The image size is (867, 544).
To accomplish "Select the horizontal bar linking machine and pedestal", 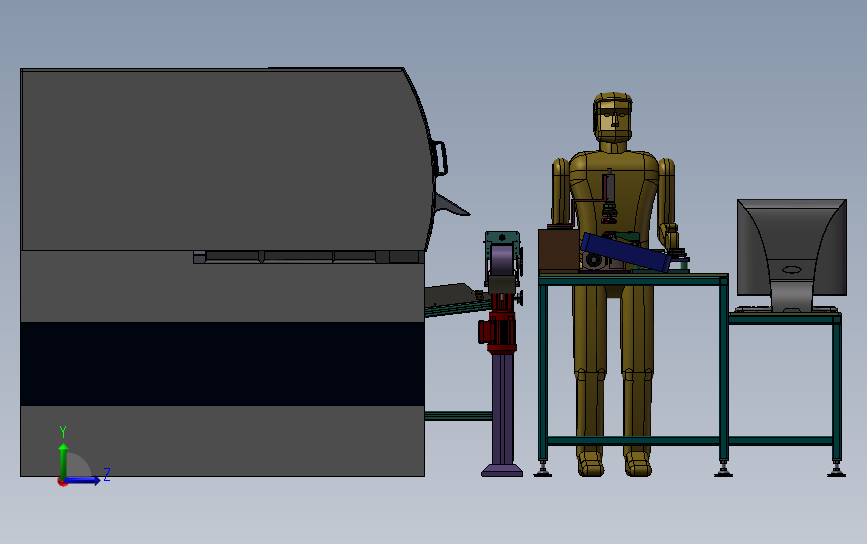I will coord(458,416).
